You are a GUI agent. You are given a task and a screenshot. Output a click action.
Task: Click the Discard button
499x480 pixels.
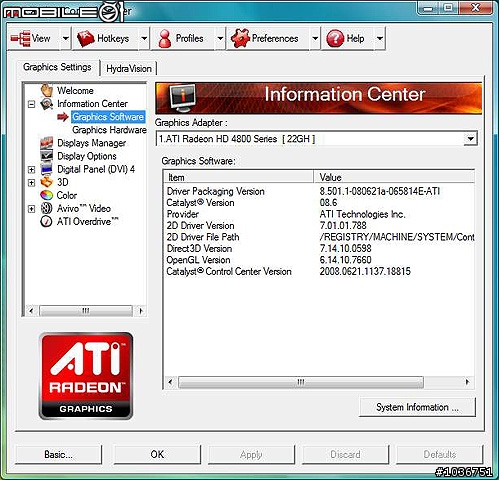(x=345, y=454)
